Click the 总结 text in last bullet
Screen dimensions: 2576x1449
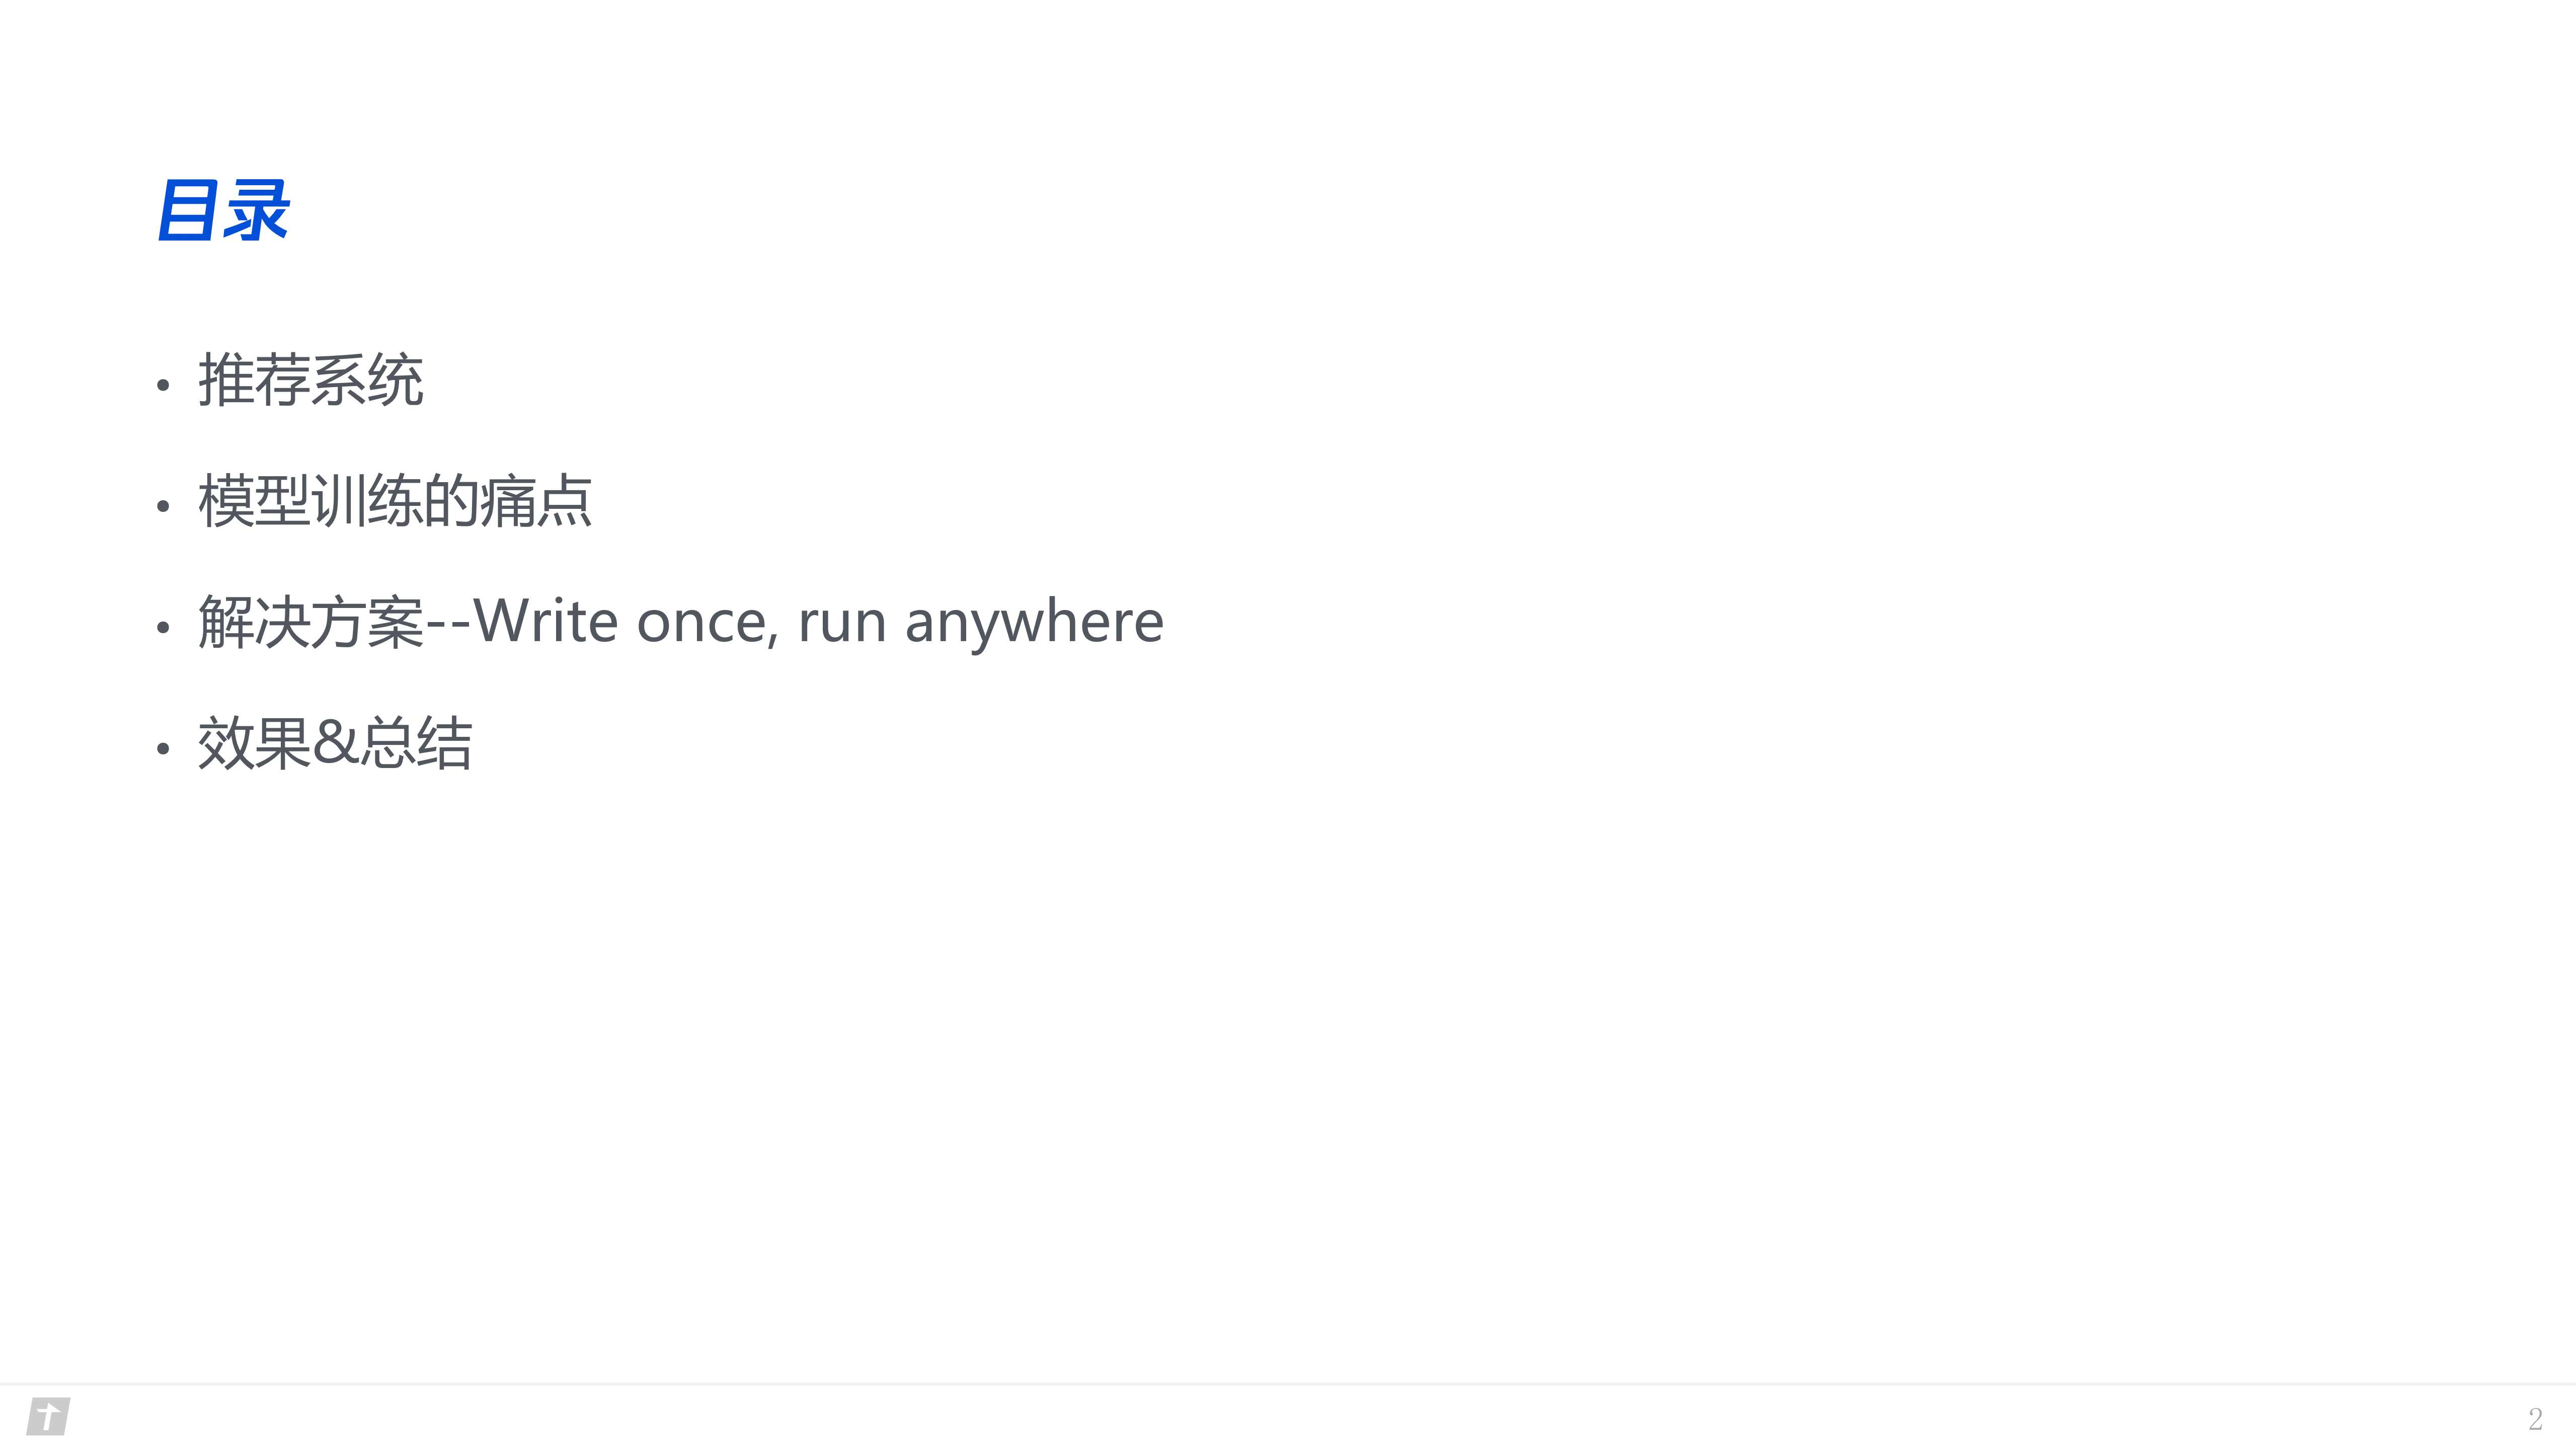[x=416, y=743]
